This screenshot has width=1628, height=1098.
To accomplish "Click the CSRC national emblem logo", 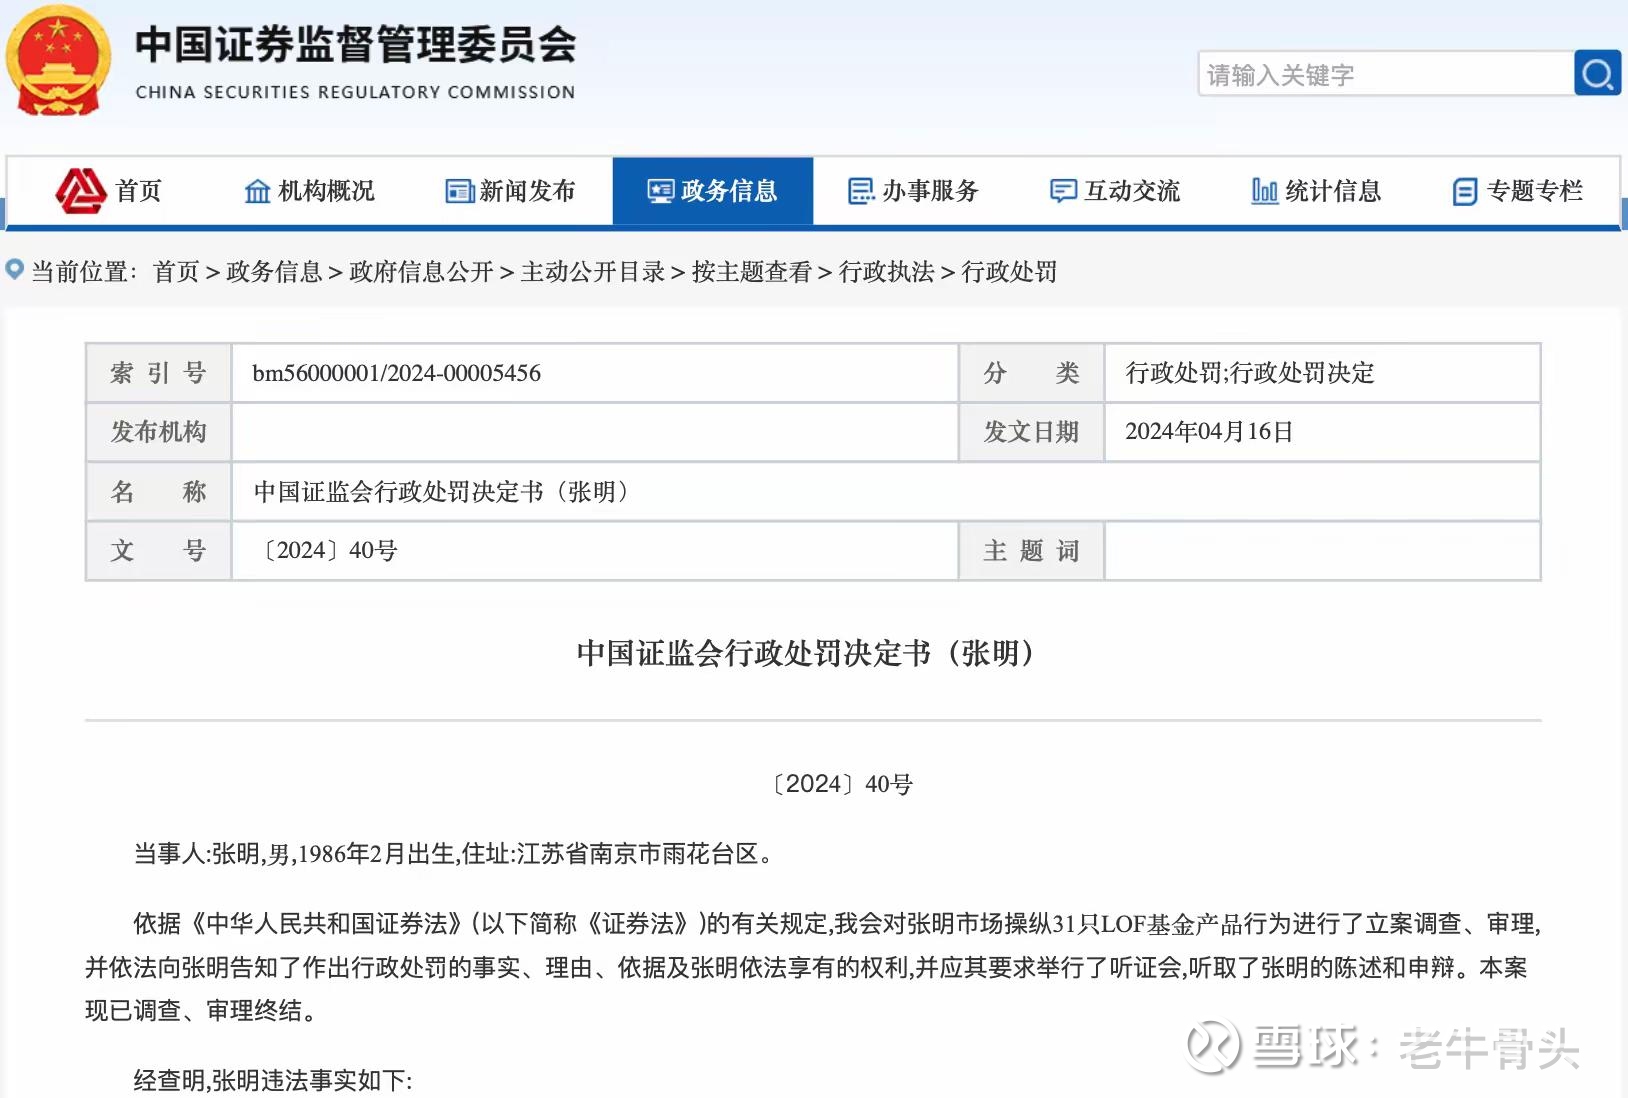I will pos(60,62).
